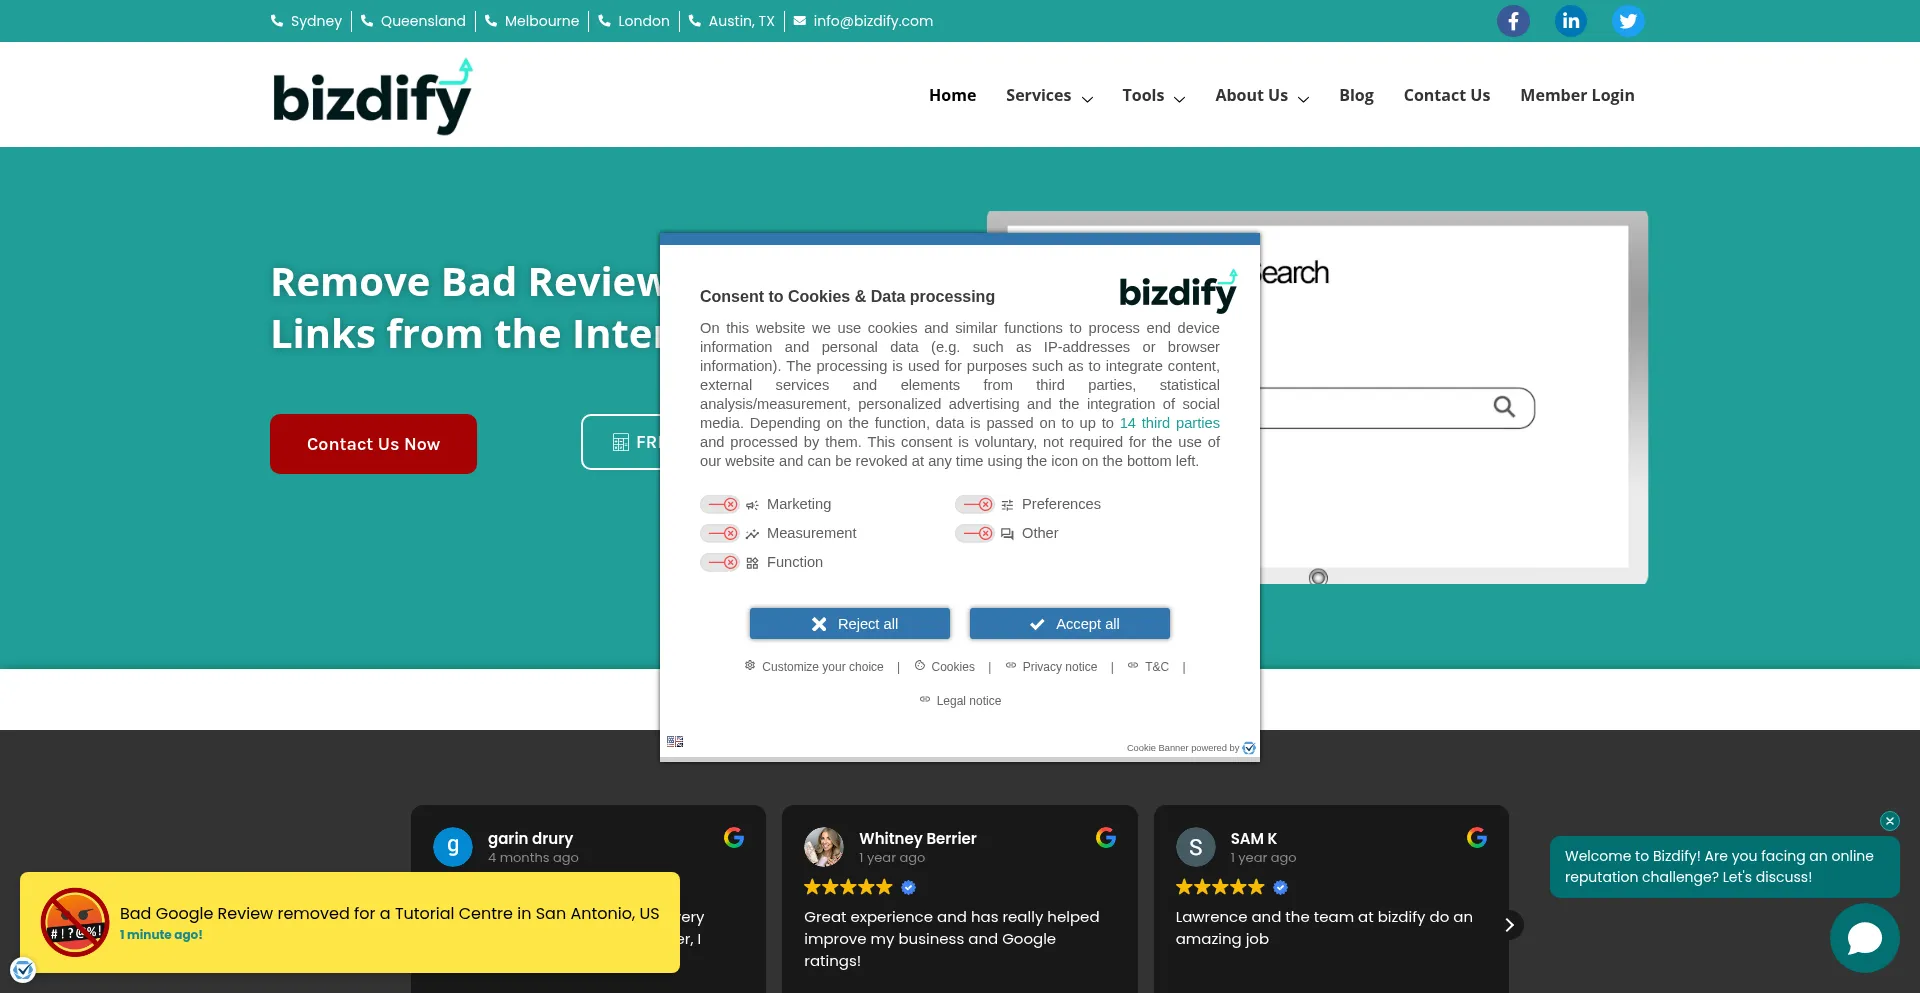
Task: Expand the About Us dropdown menu
Action: pyautogui.click(x=1262, y=95)
